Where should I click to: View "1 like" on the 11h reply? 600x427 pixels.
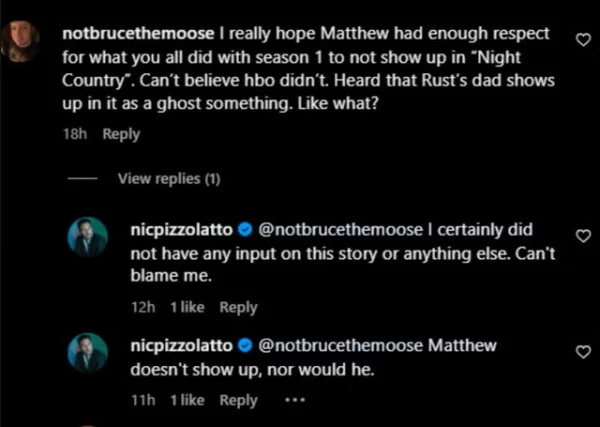[188, 400]
